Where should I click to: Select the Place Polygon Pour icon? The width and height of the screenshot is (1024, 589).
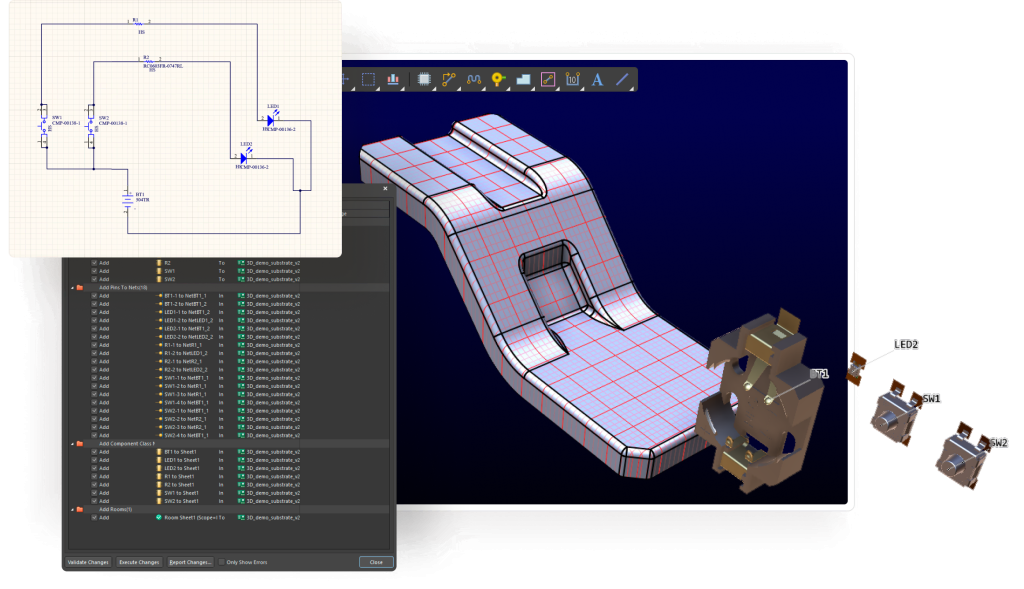523,79
